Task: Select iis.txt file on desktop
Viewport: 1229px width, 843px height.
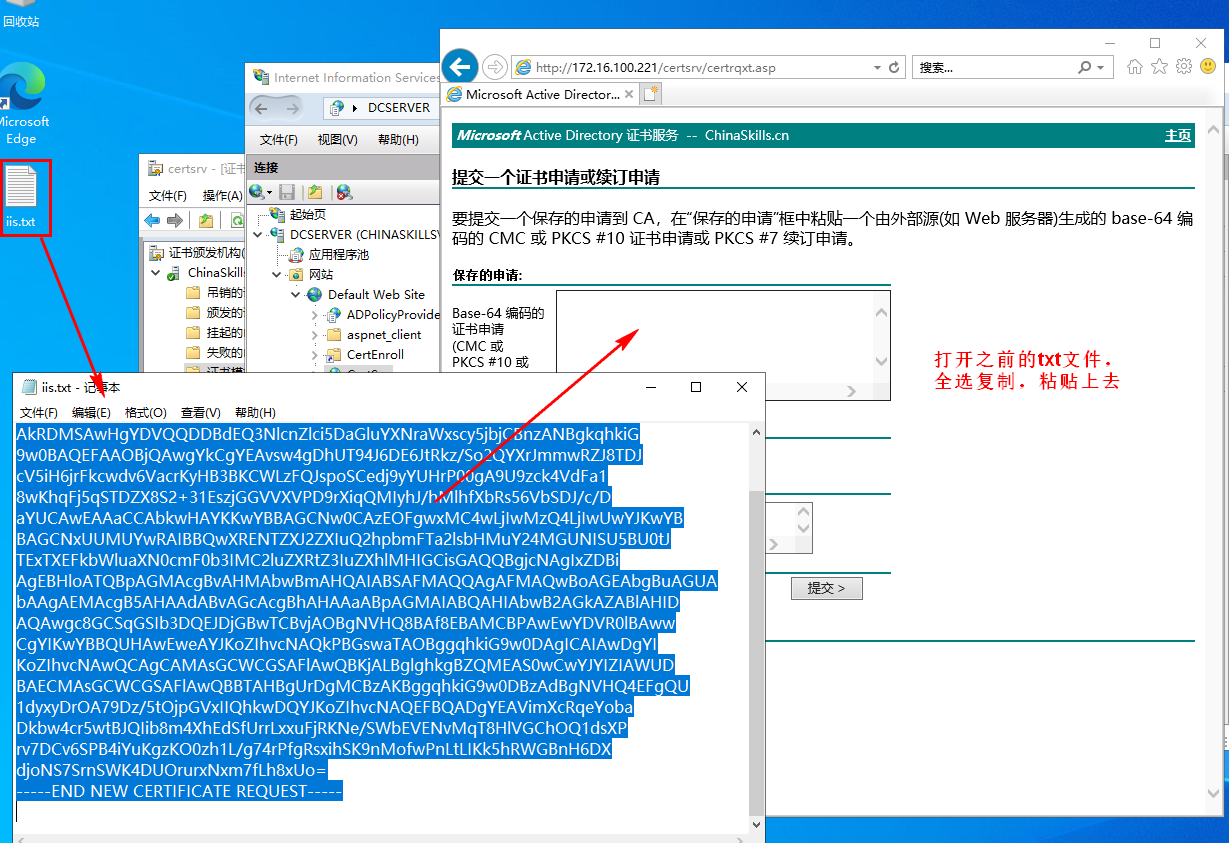Action: pyautogui.click(x=21, y=196)
